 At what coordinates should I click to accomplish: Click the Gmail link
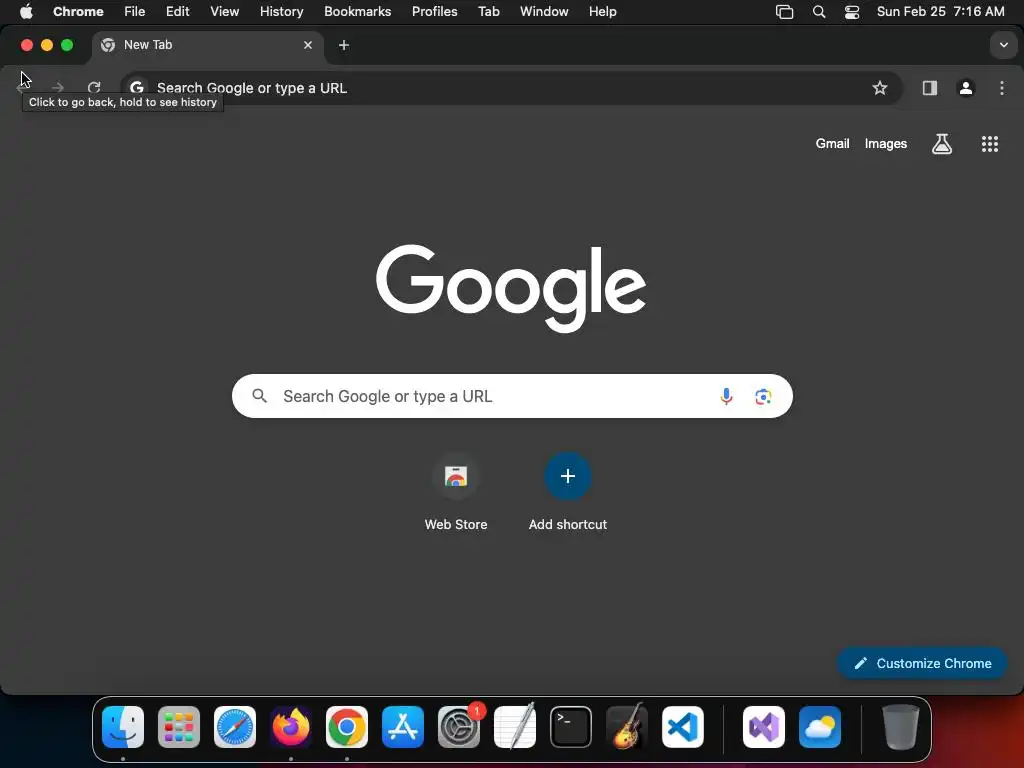coord(832,144)
